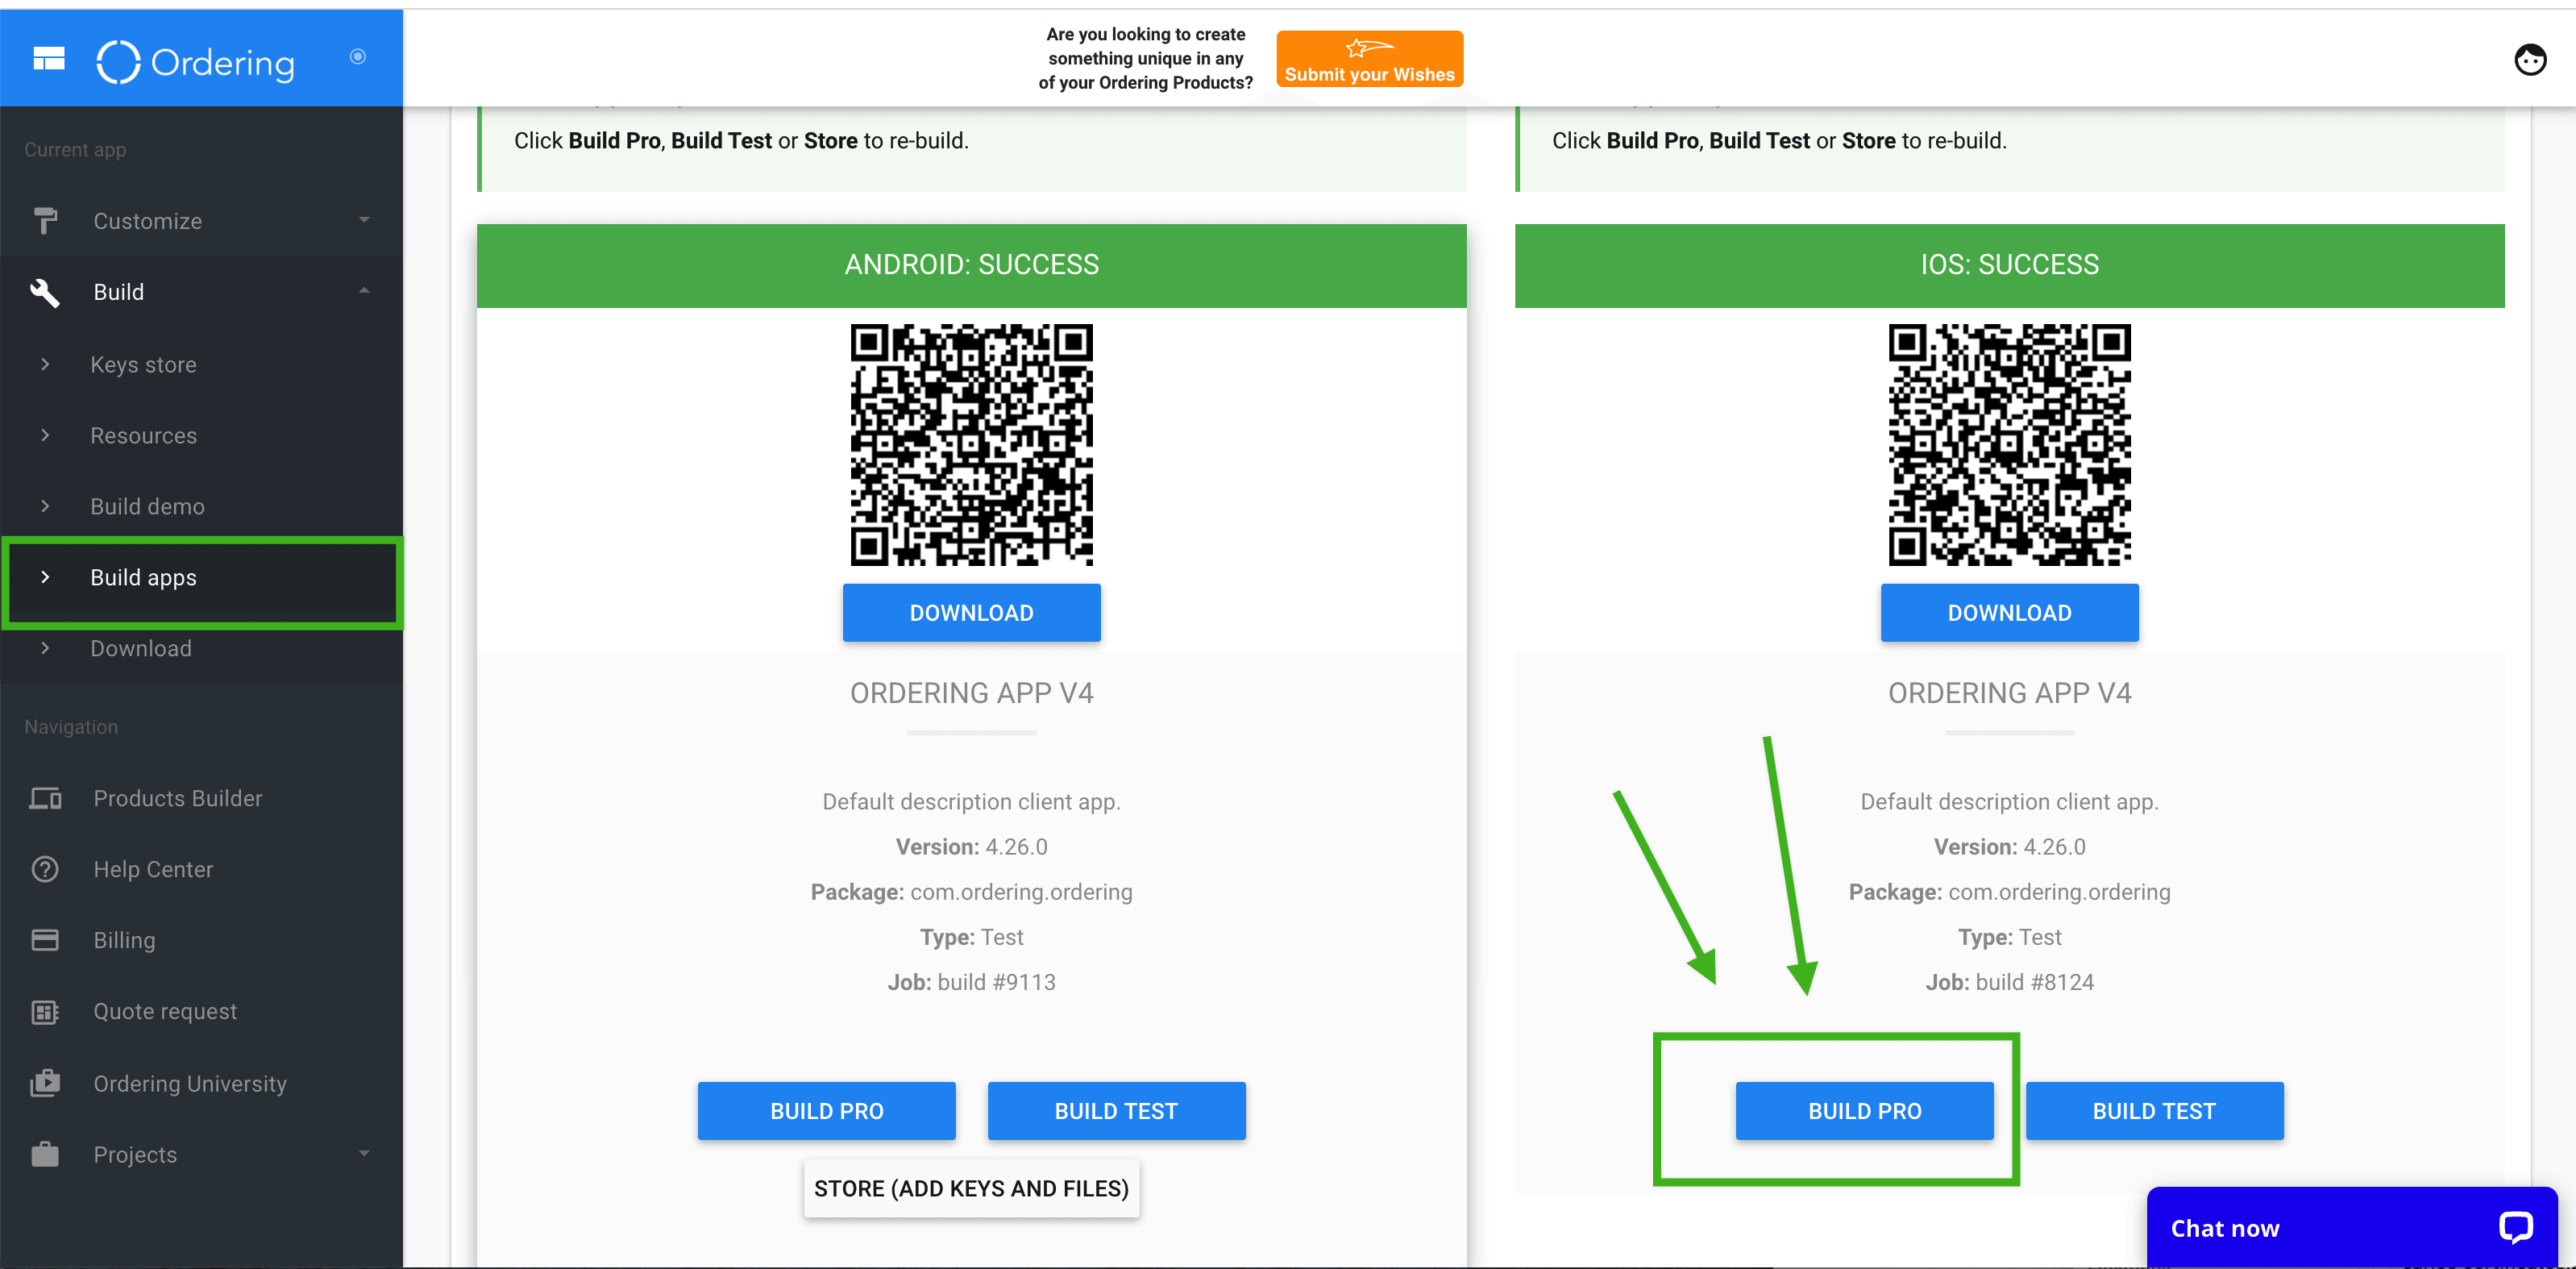Screen dimensions: 2576x1269
Task: Click chevron next to Resources
Action: click(x=45, y=435)
